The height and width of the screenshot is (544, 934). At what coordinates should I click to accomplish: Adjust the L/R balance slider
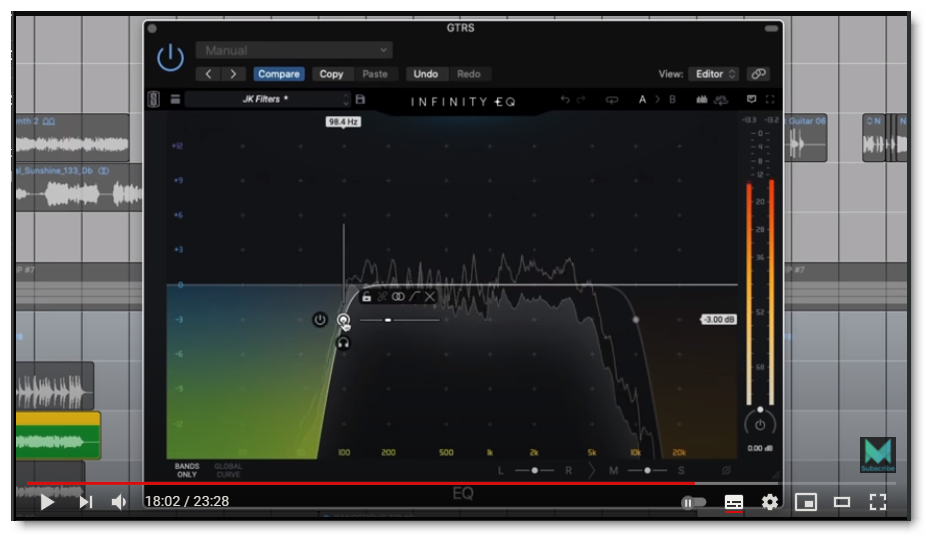click(x=534, y=471)
